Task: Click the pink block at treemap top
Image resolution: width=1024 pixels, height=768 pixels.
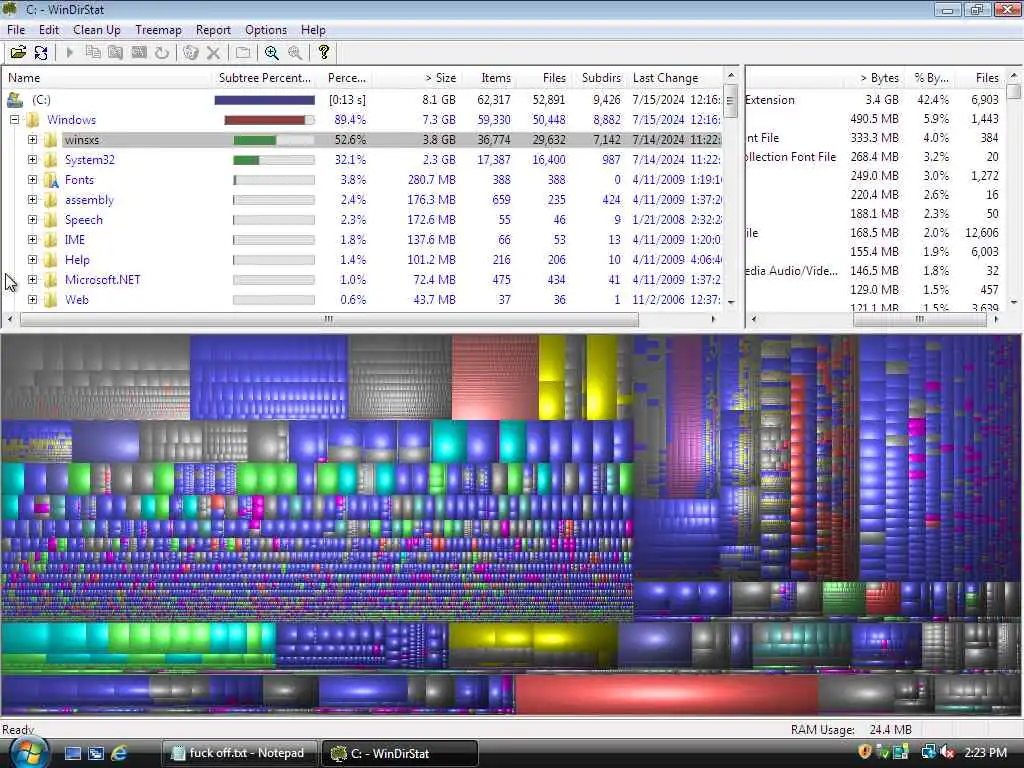Action: pos(495,377)
